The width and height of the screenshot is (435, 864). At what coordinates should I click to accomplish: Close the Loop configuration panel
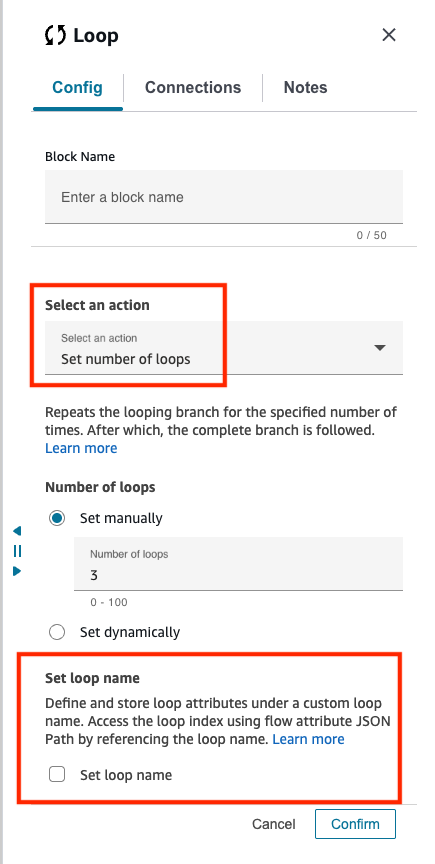pyautogui.click(x=389, y=35)
